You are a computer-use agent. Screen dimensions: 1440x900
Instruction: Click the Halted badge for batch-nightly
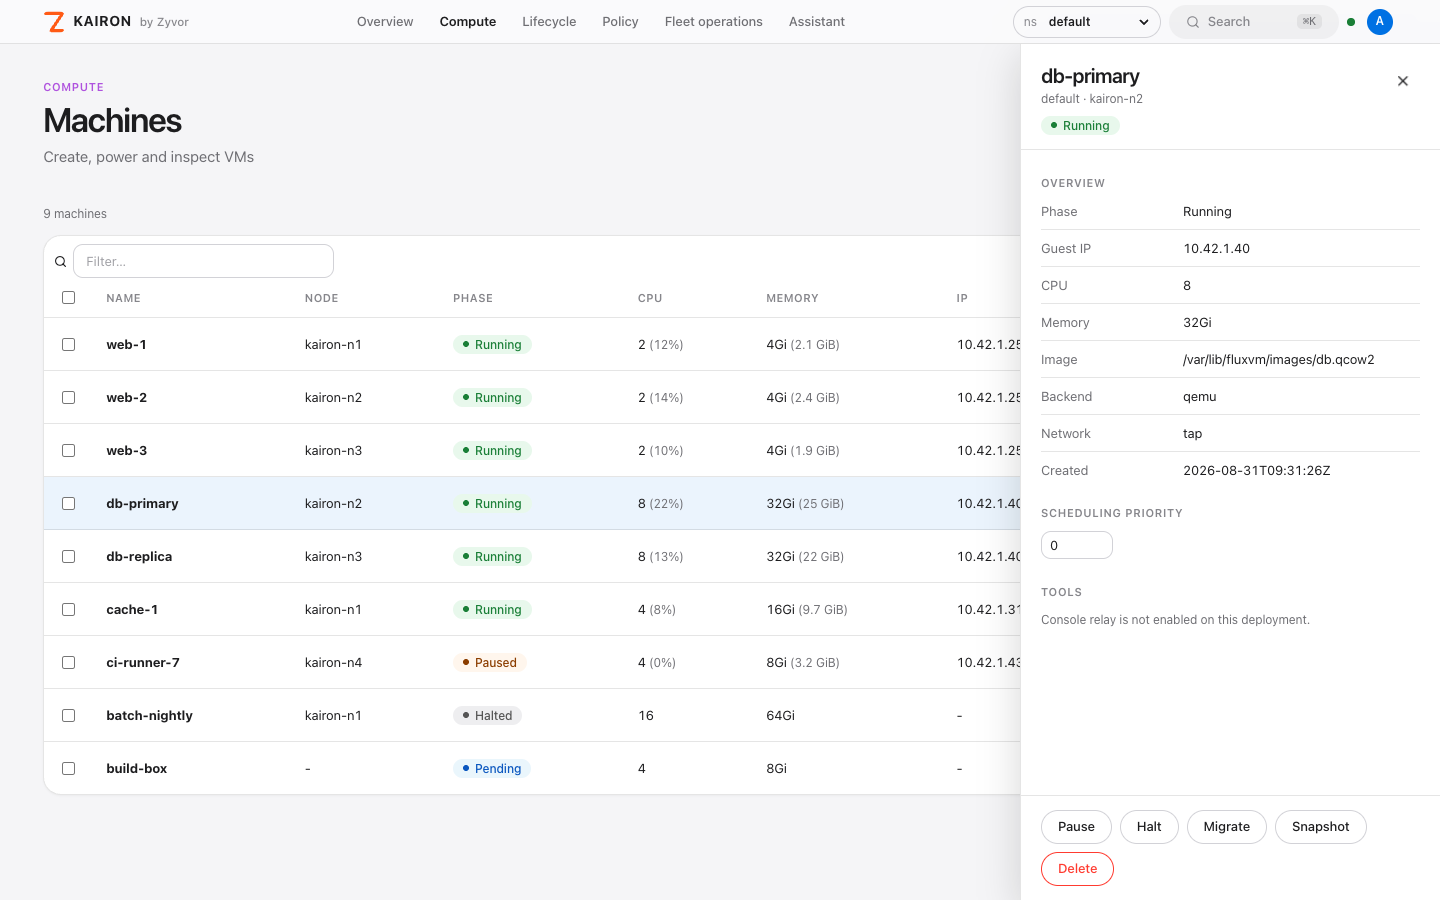pyautogui.click(x=488, y=716)
